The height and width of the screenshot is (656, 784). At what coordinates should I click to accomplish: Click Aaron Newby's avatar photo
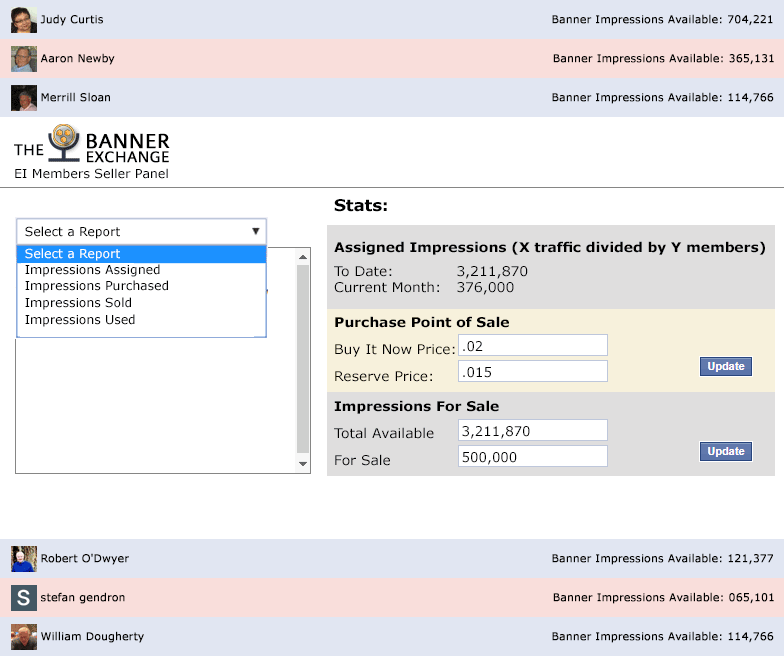pyautogui.click(x=24, y=59)
